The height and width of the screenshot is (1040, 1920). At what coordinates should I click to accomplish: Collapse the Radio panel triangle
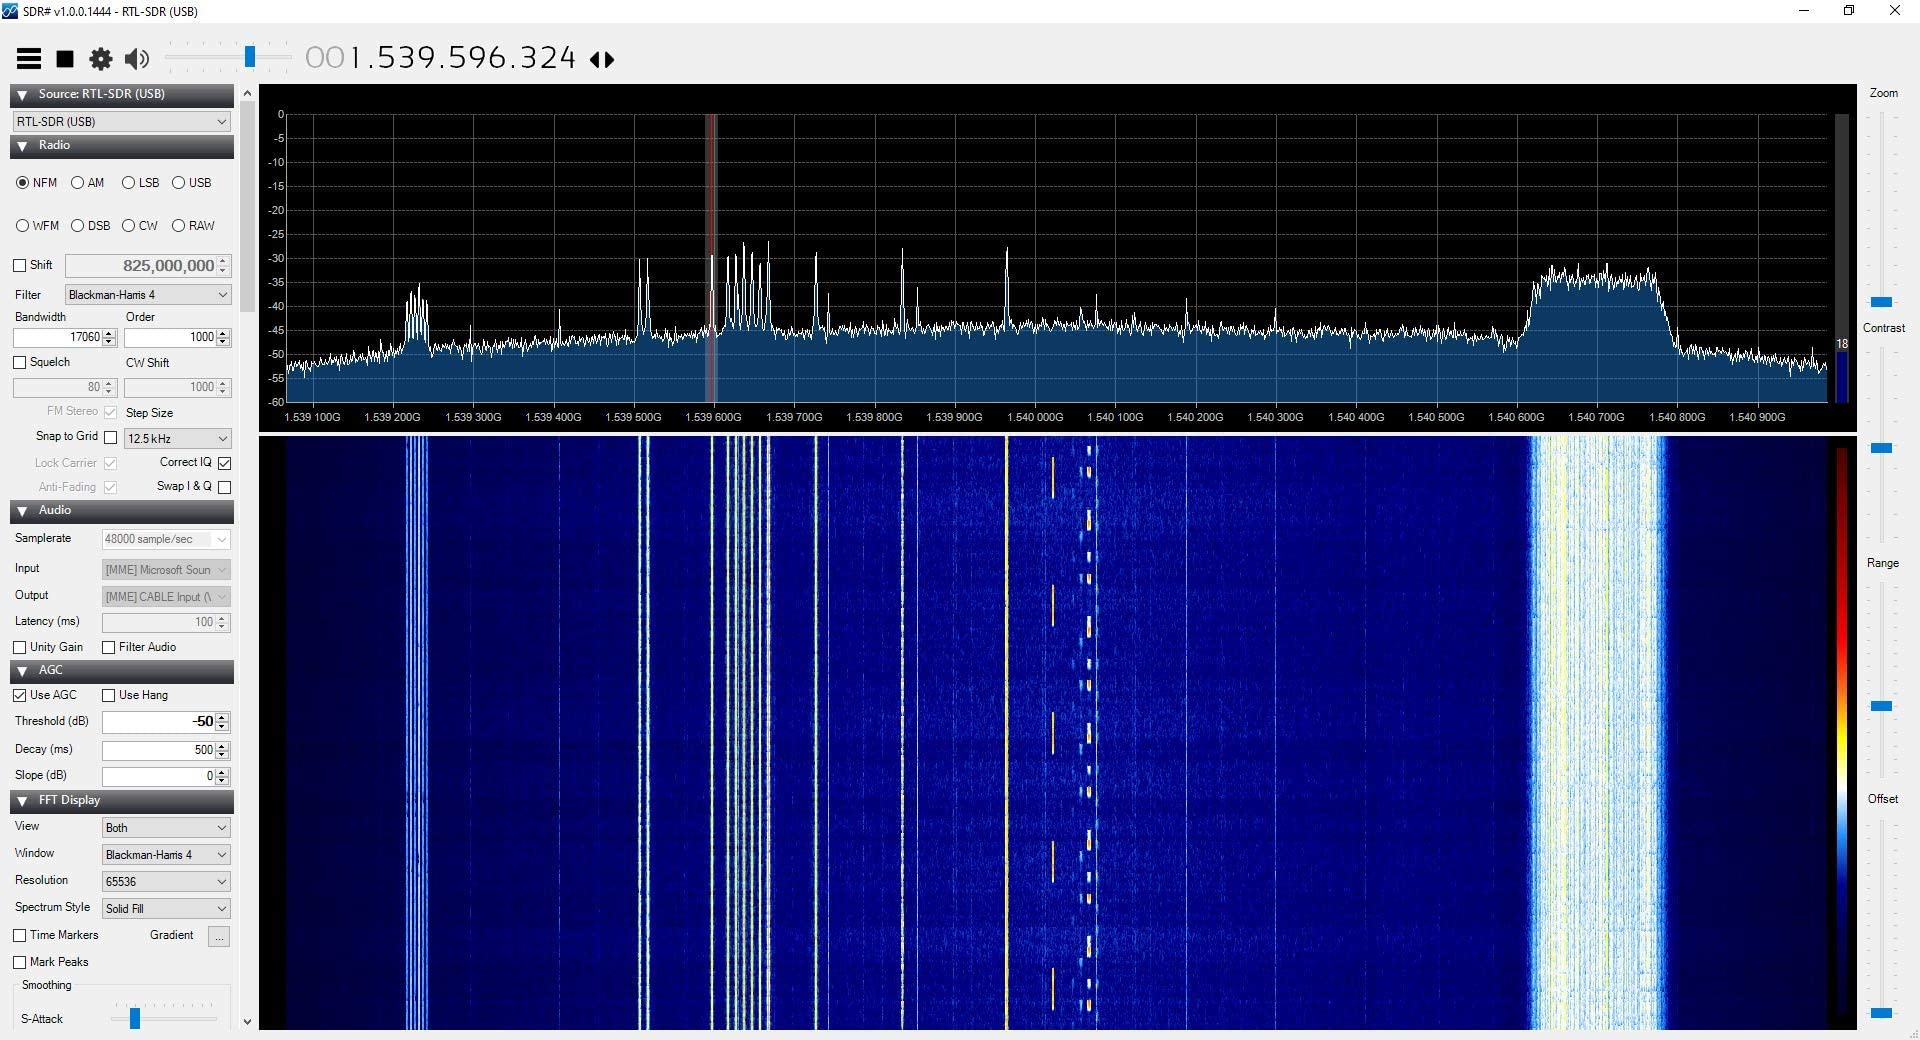[22, 146]
